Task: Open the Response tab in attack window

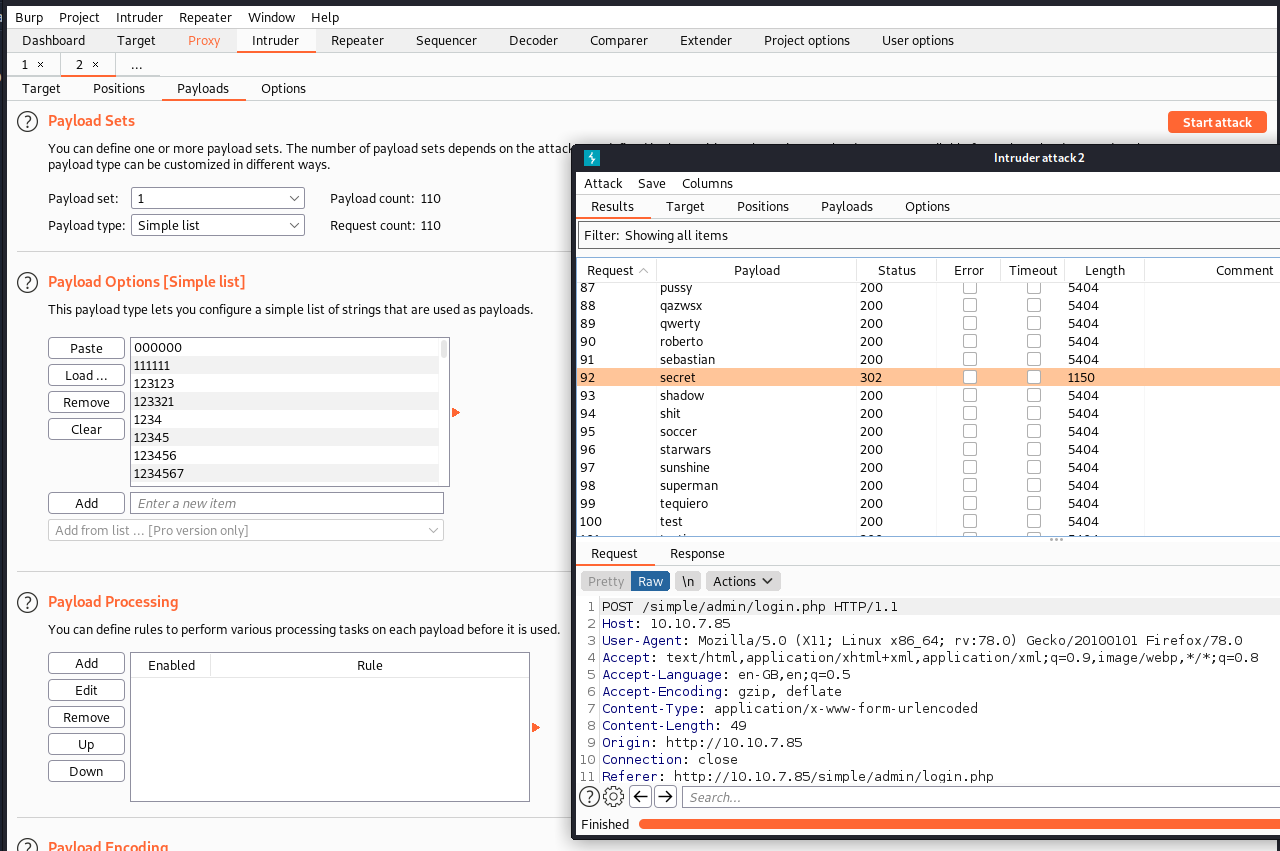Action: coord(697,553)
